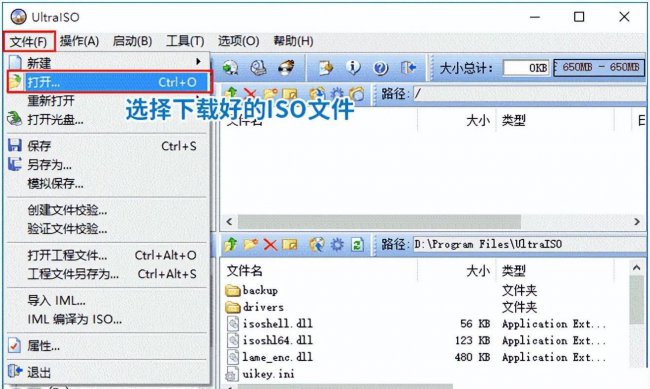Click horizontal scrollbar right arrow in image pane

click(637, 222)
